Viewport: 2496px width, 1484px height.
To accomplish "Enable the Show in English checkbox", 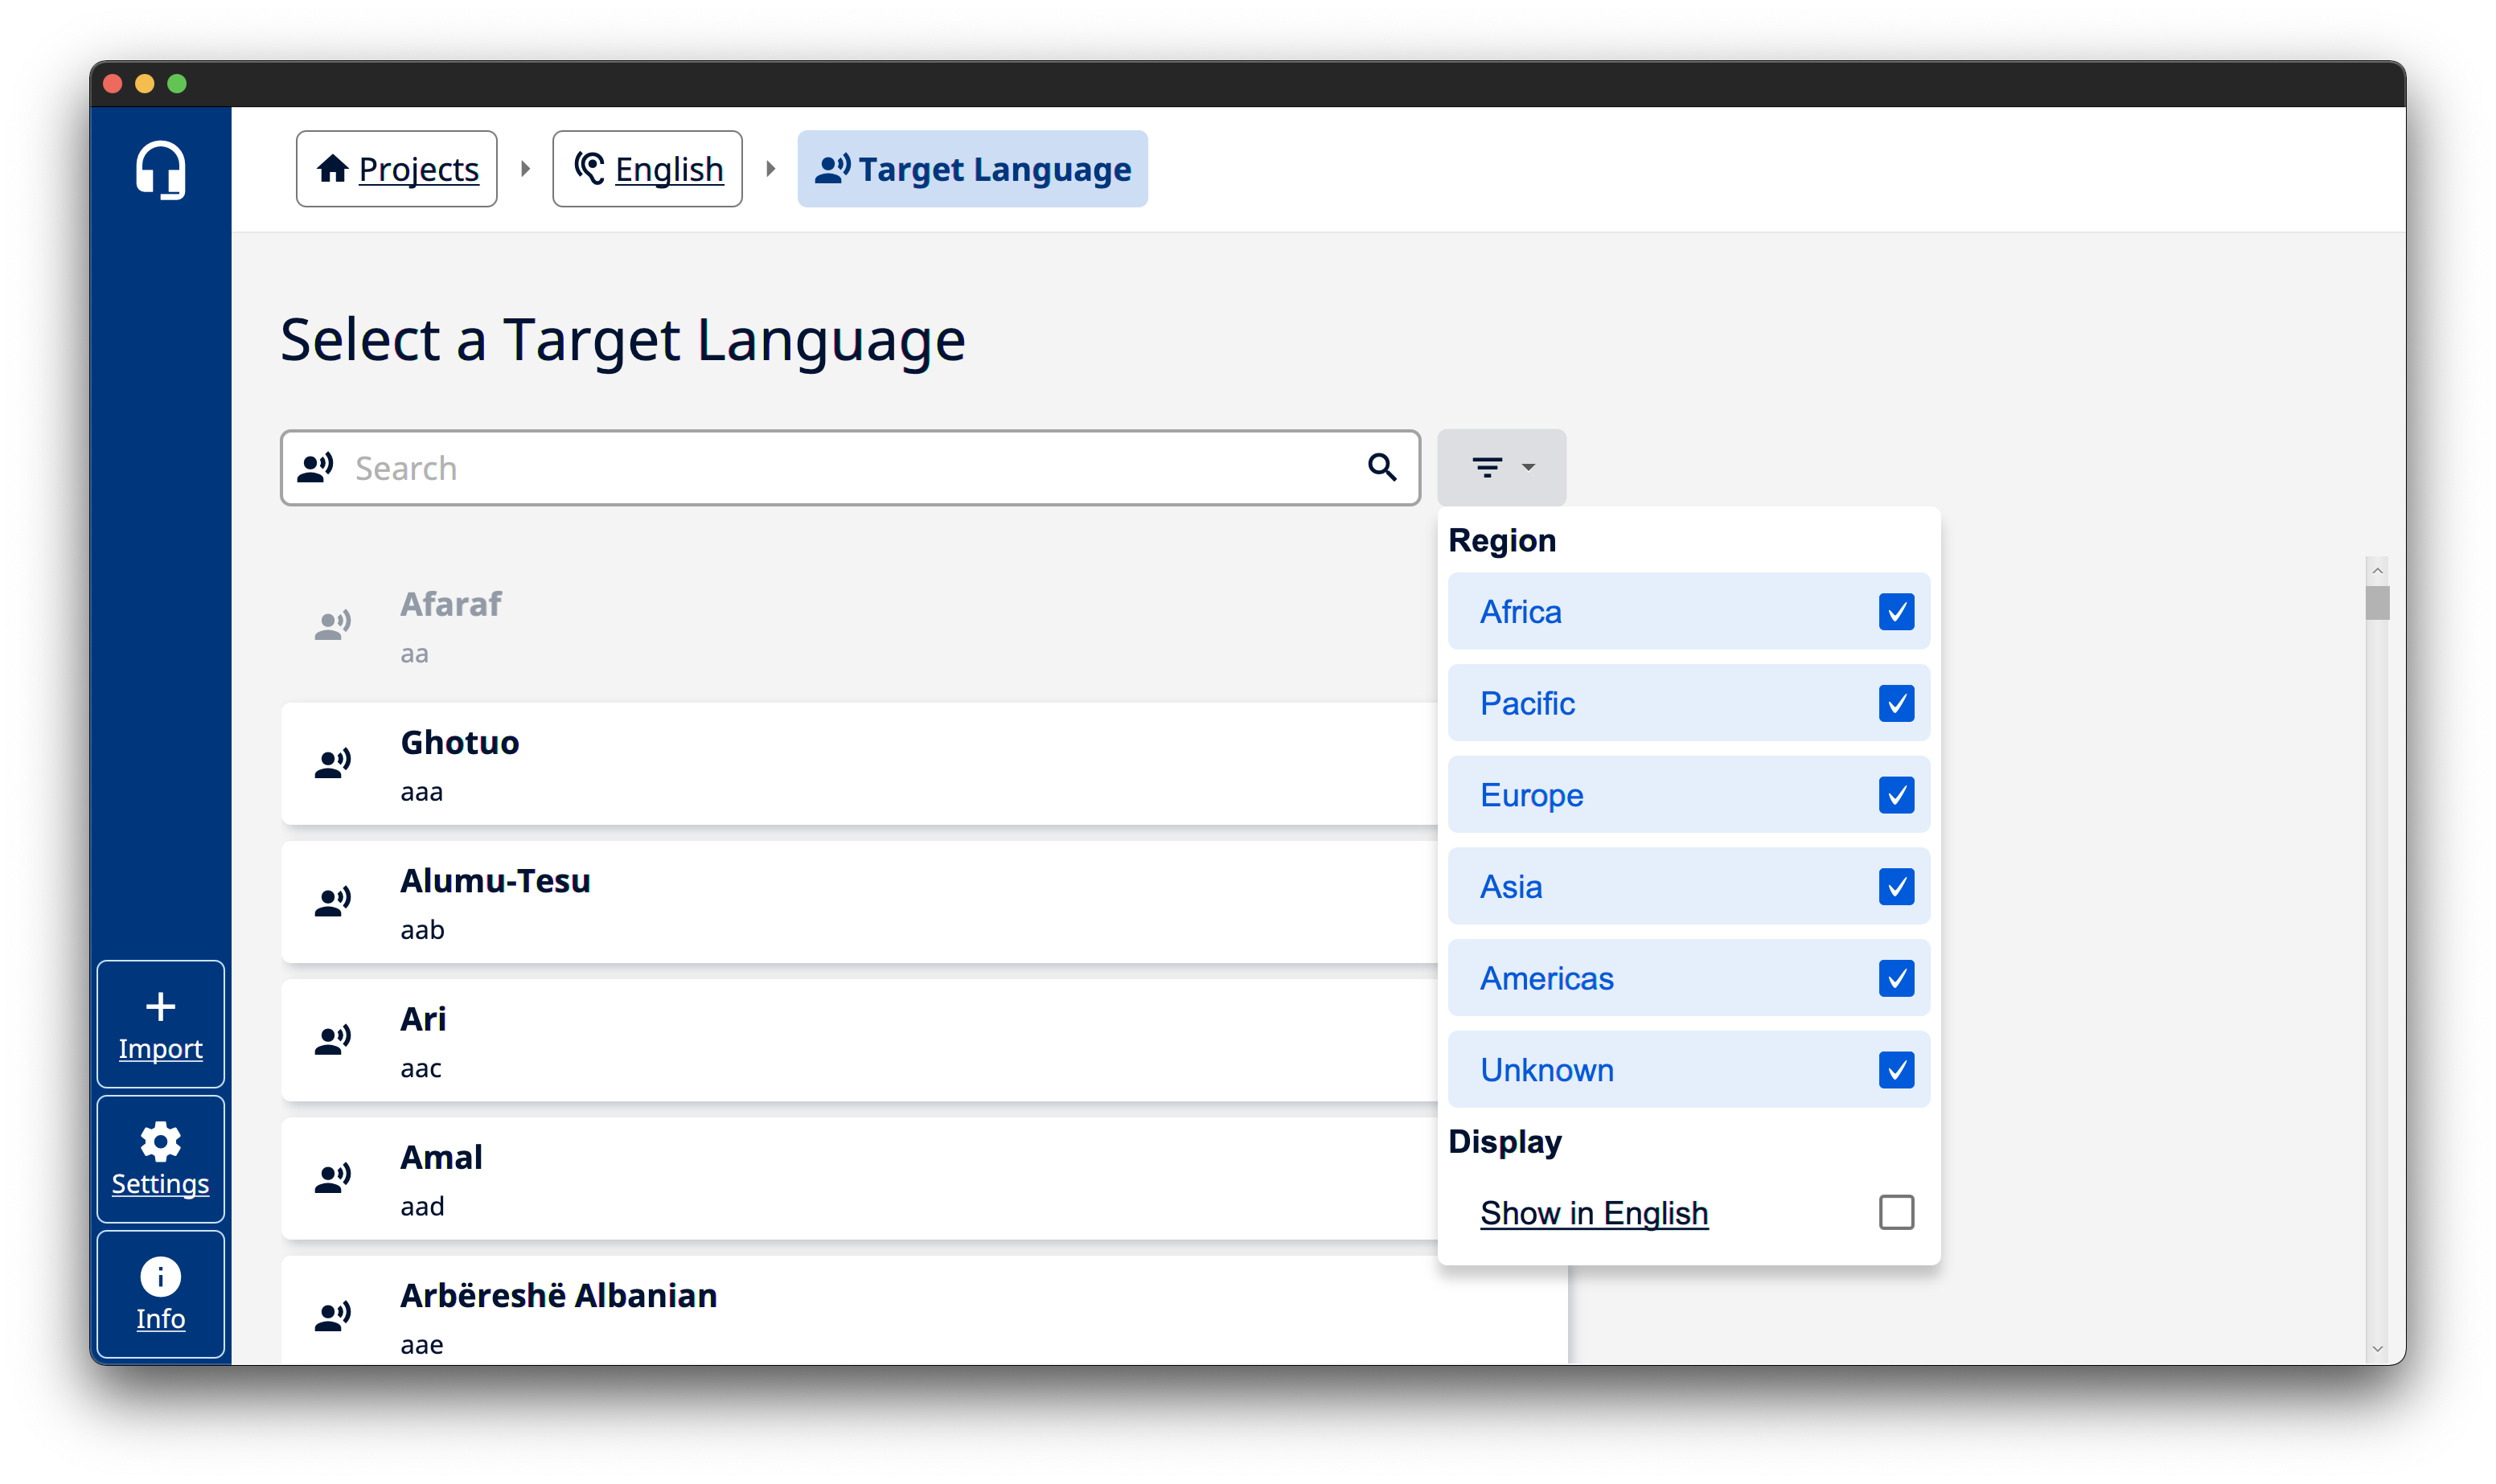I will point(1895,1213).
